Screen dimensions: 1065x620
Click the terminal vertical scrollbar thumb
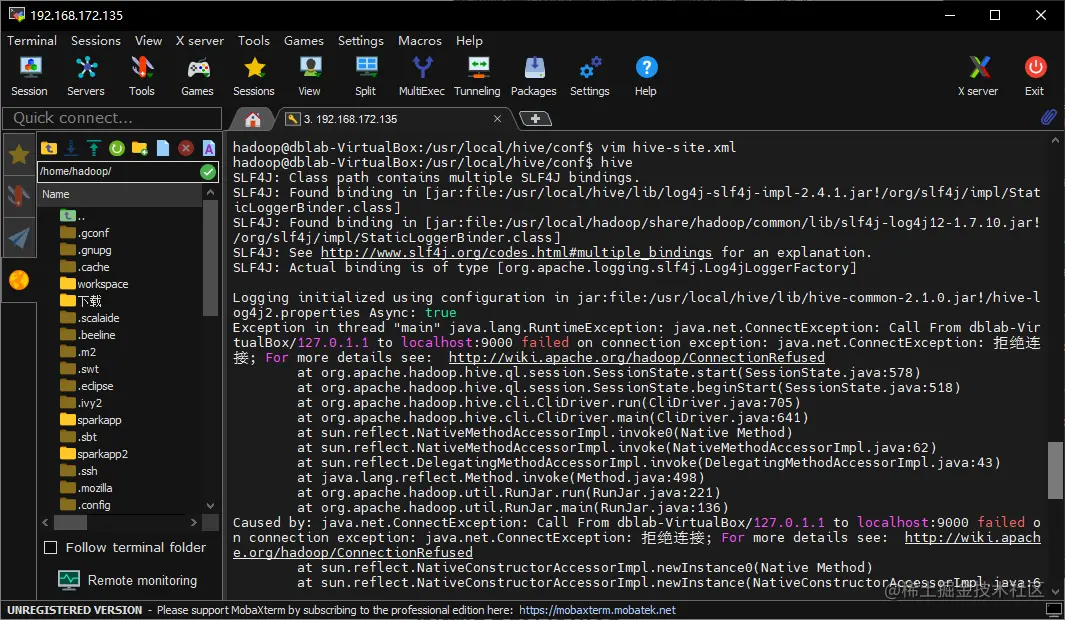[x=1055, y=470]
